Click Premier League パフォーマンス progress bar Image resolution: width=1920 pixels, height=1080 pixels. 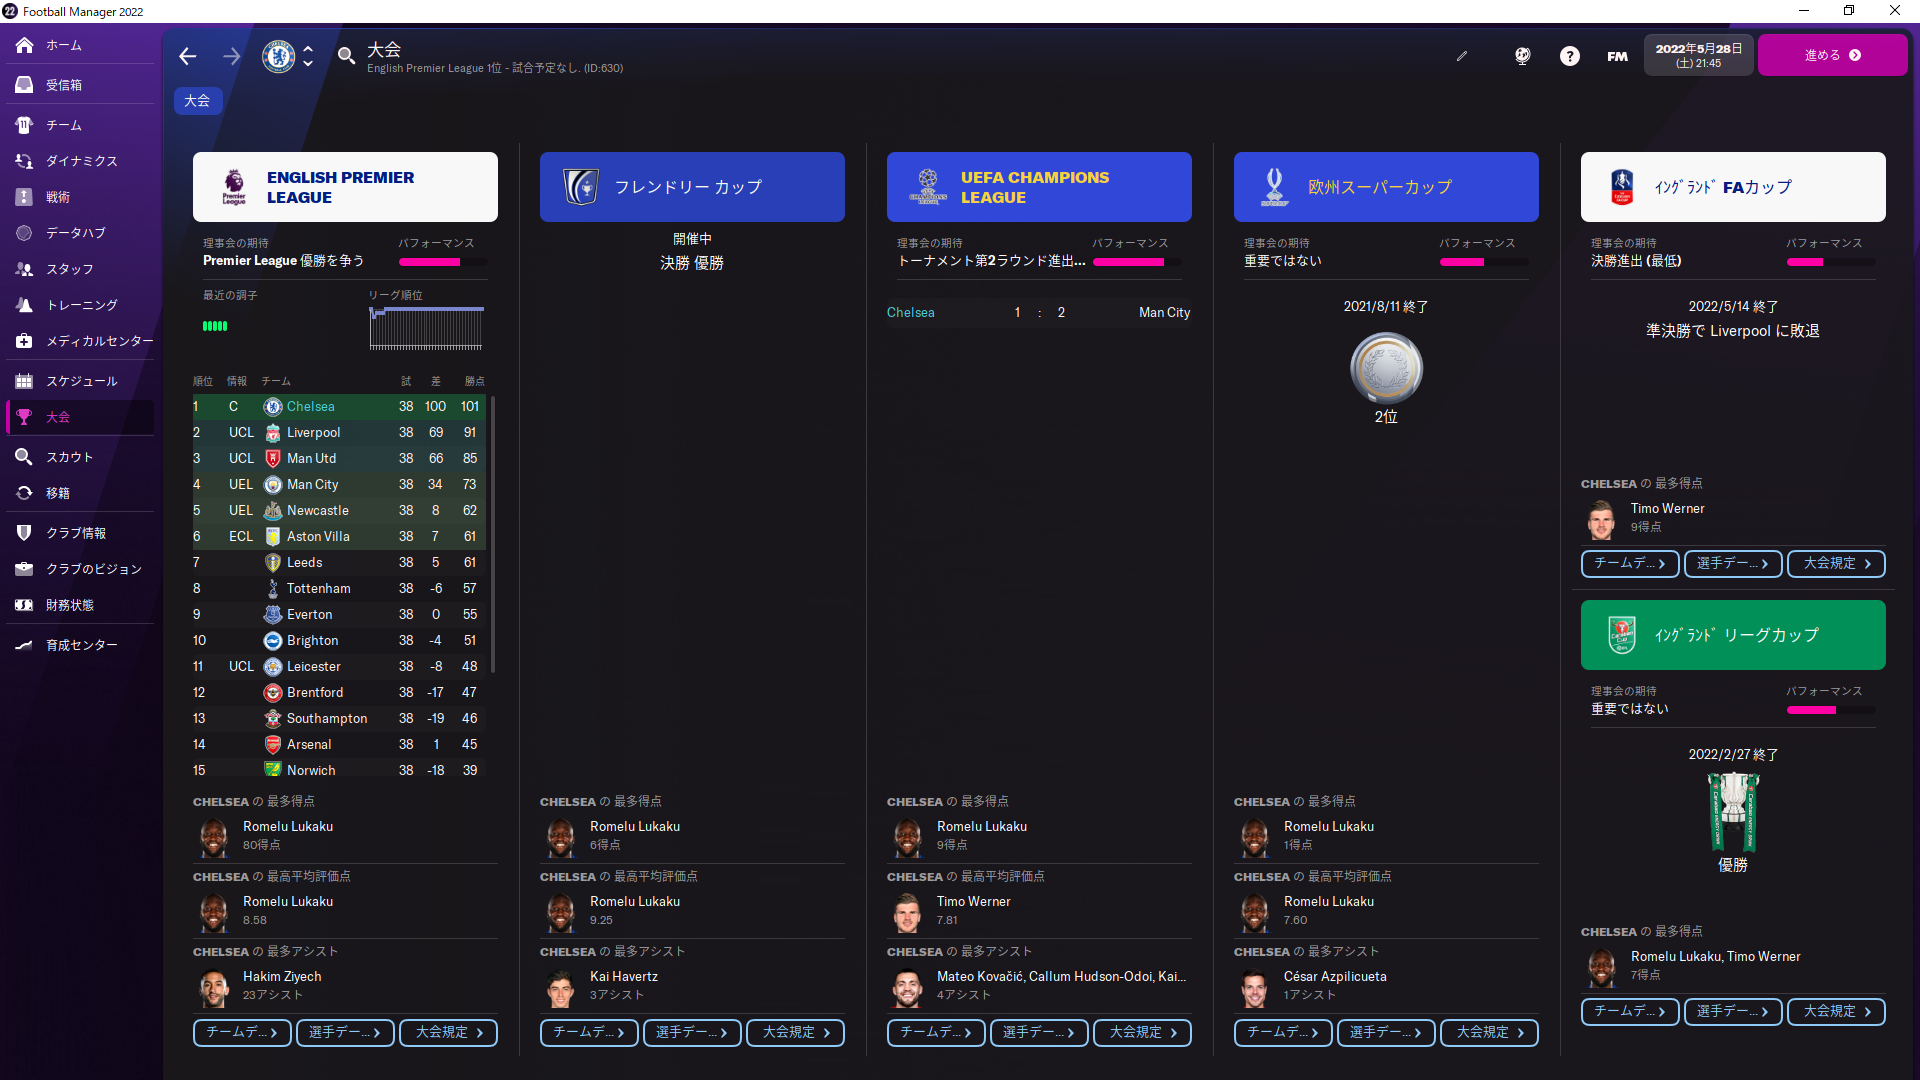pos(443,262)
